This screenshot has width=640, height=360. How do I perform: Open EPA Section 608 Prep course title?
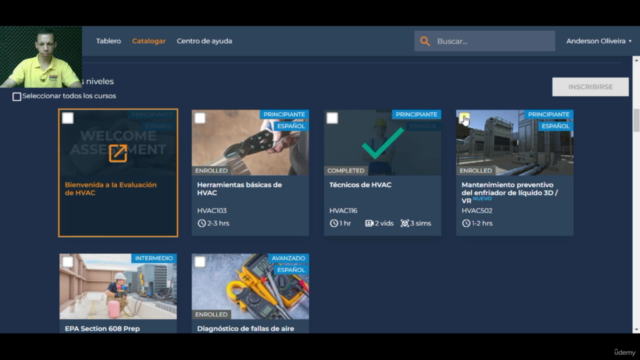pyautogui.click(x=102, y=329)
